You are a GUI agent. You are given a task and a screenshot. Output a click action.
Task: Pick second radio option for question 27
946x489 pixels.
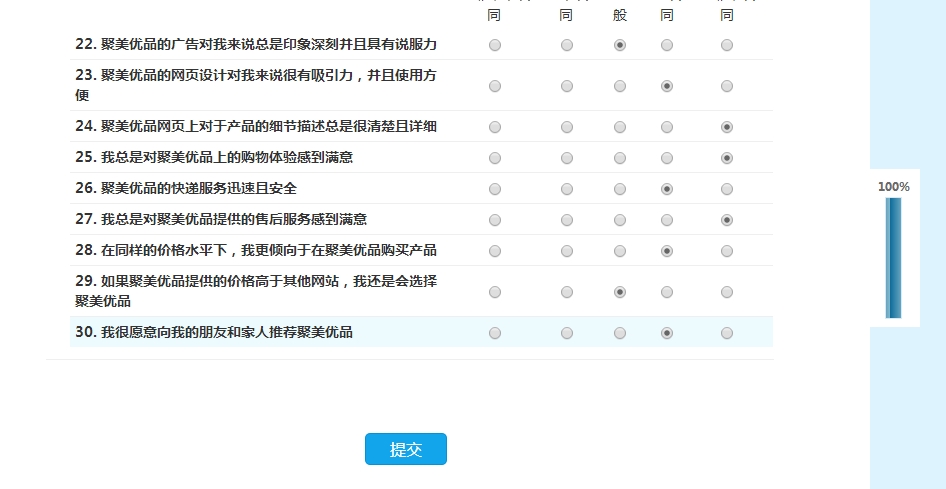(567, 220)
